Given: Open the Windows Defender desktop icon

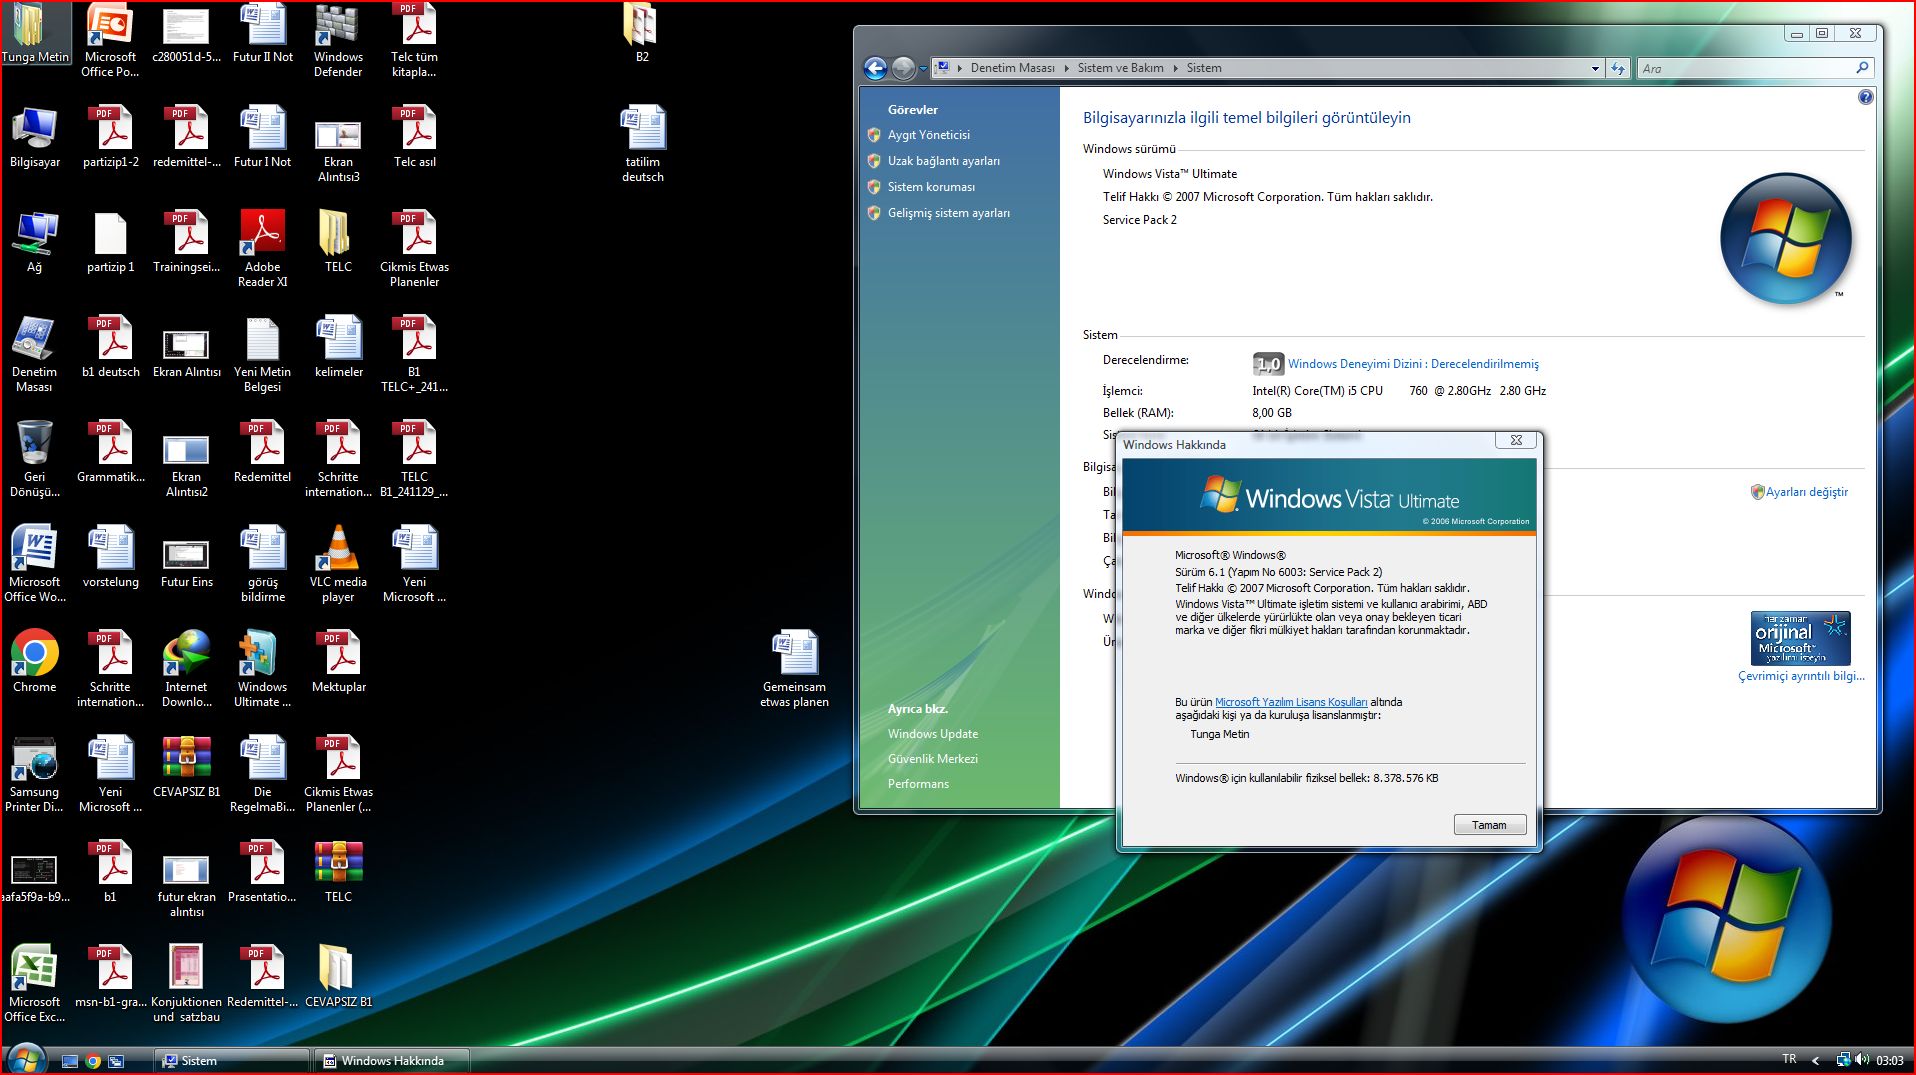Looking at the screenshot, I should (338, 40).
